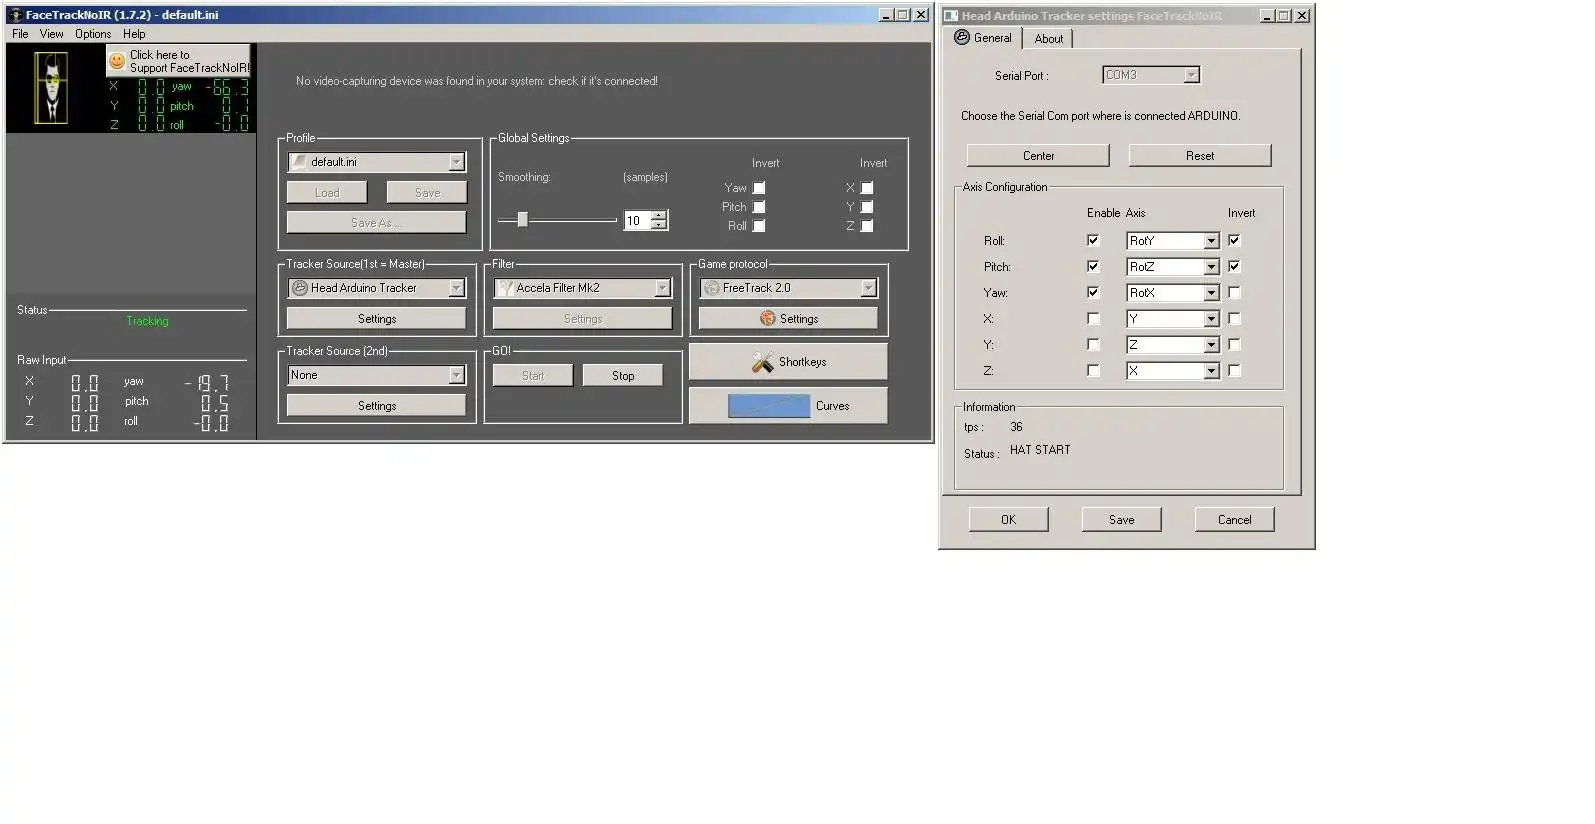Screen dimensions: 1595x824
Task: Click the Curves graph preview icon
Action: (769, 406)
